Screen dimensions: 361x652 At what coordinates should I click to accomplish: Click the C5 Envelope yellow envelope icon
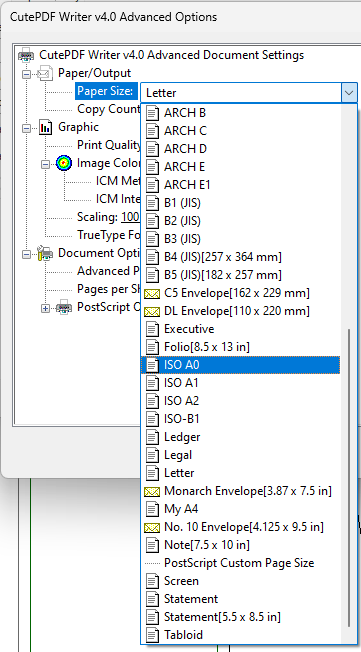[151, 294]
